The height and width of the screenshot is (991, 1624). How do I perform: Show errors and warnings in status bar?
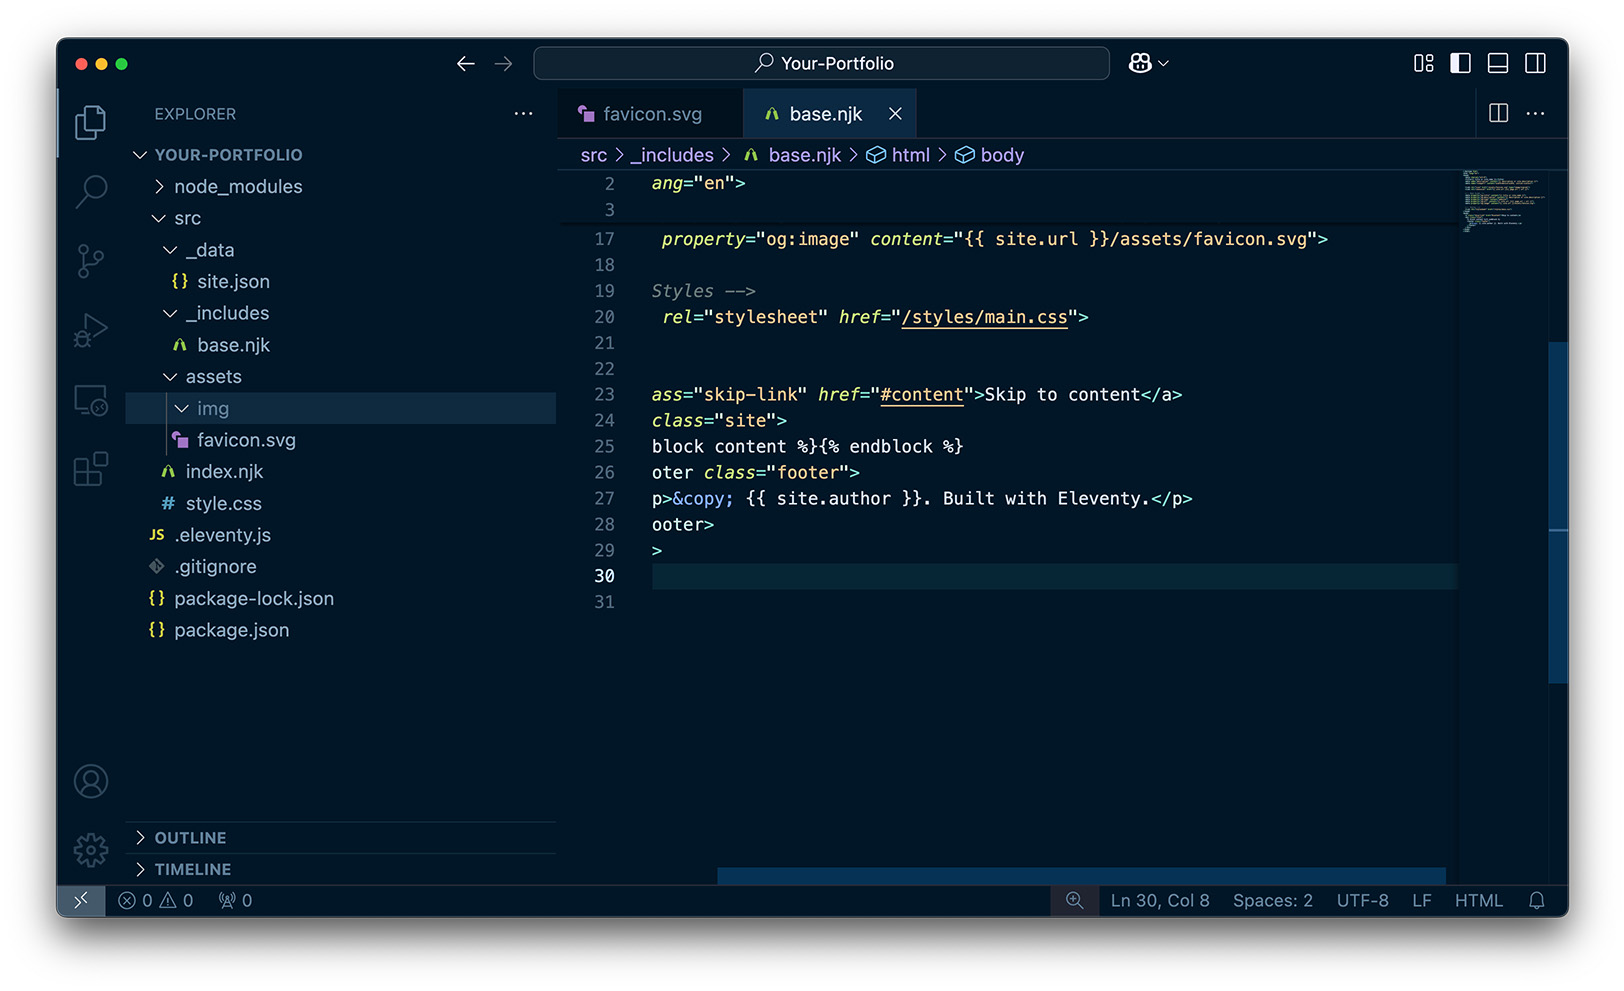tap(156, 900)
